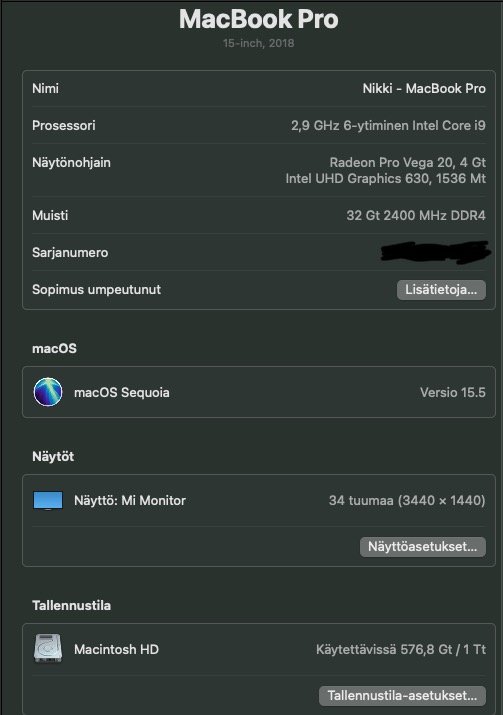Screen dimensions: 503x715
Task: Click the Mi Monitor display icon
Action: pyautogui.click(x=48, y=500)
